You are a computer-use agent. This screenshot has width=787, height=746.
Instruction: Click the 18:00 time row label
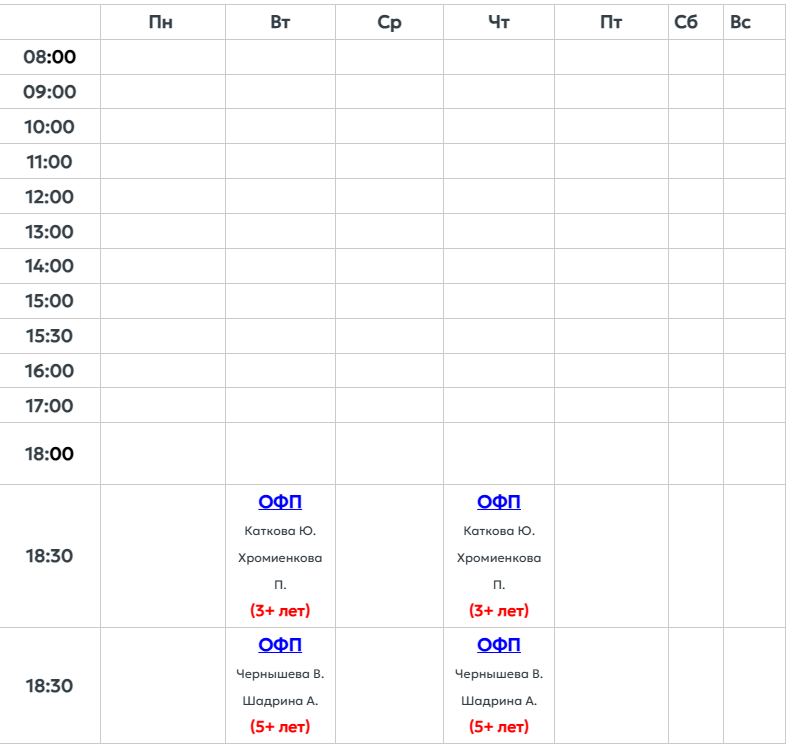pos(50,454)
